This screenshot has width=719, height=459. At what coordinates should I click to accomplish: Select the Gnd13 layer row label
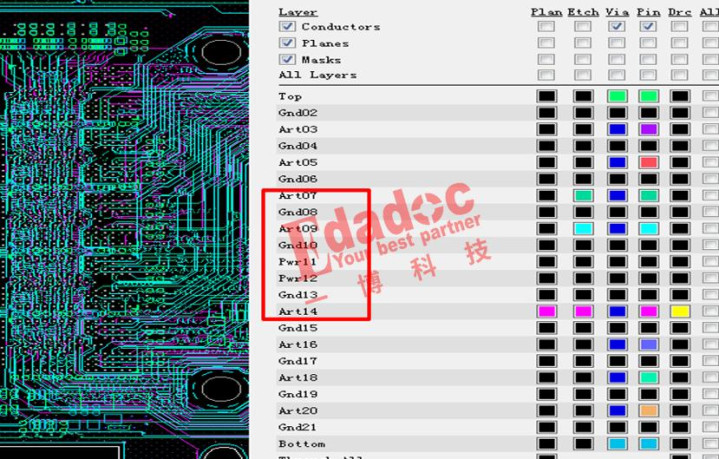click(298, 295)
